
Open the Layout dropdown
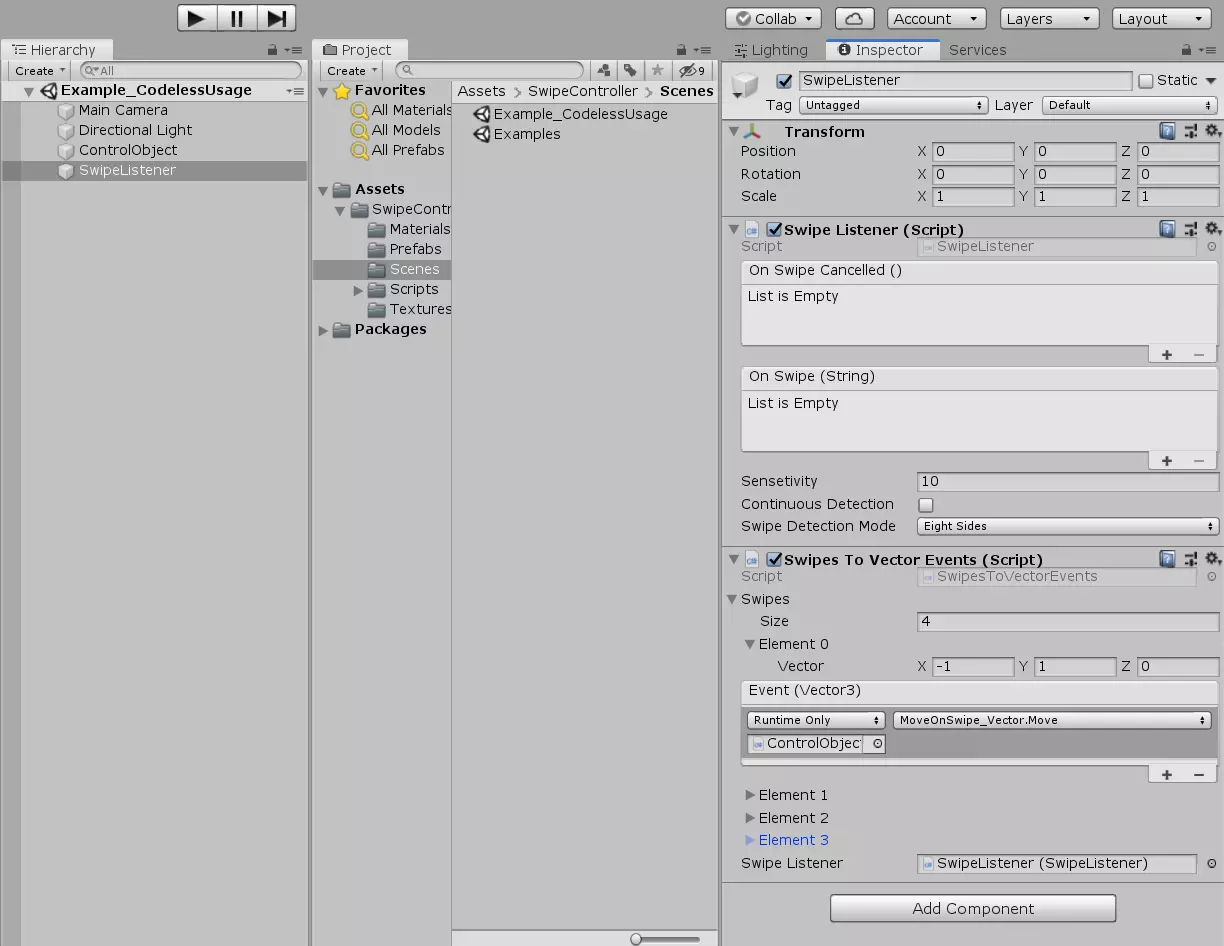[x=1162, y=19]
